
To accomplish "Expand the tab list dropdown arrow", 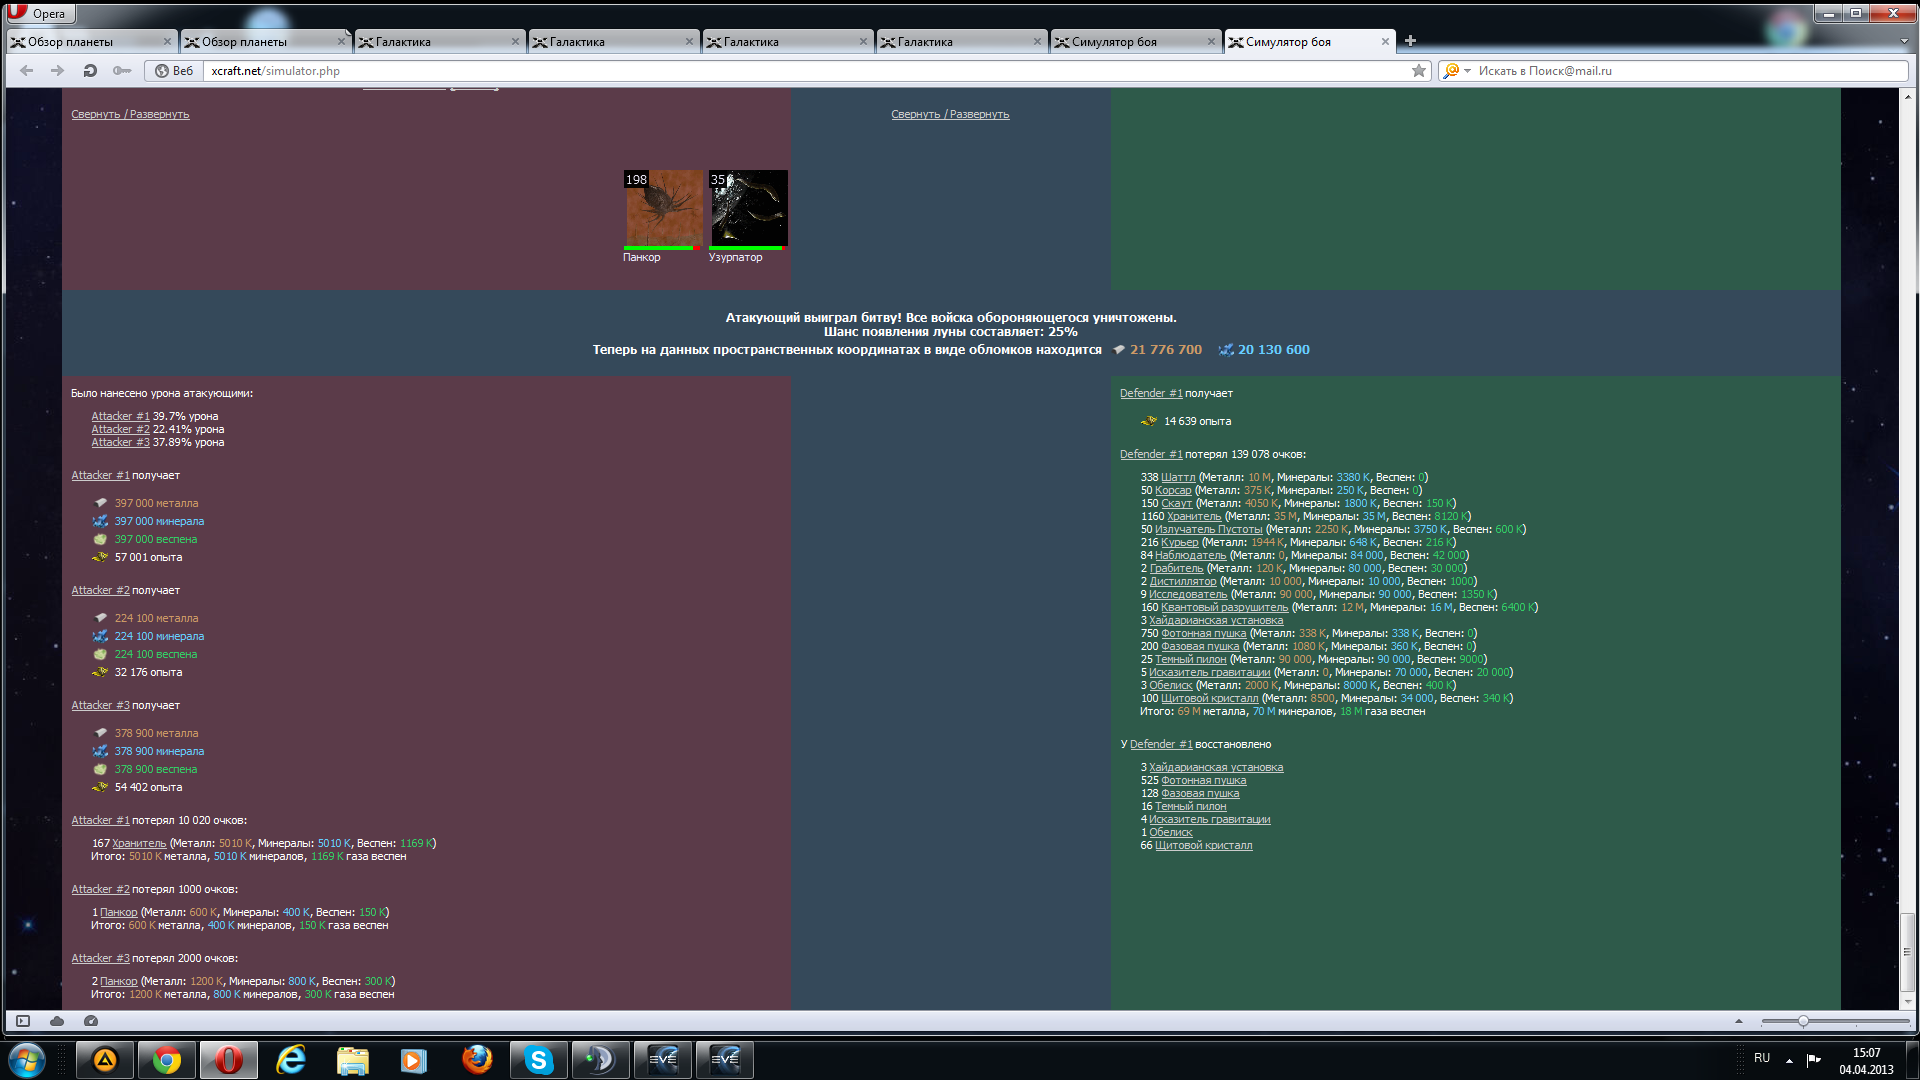I will point(1903,41).
